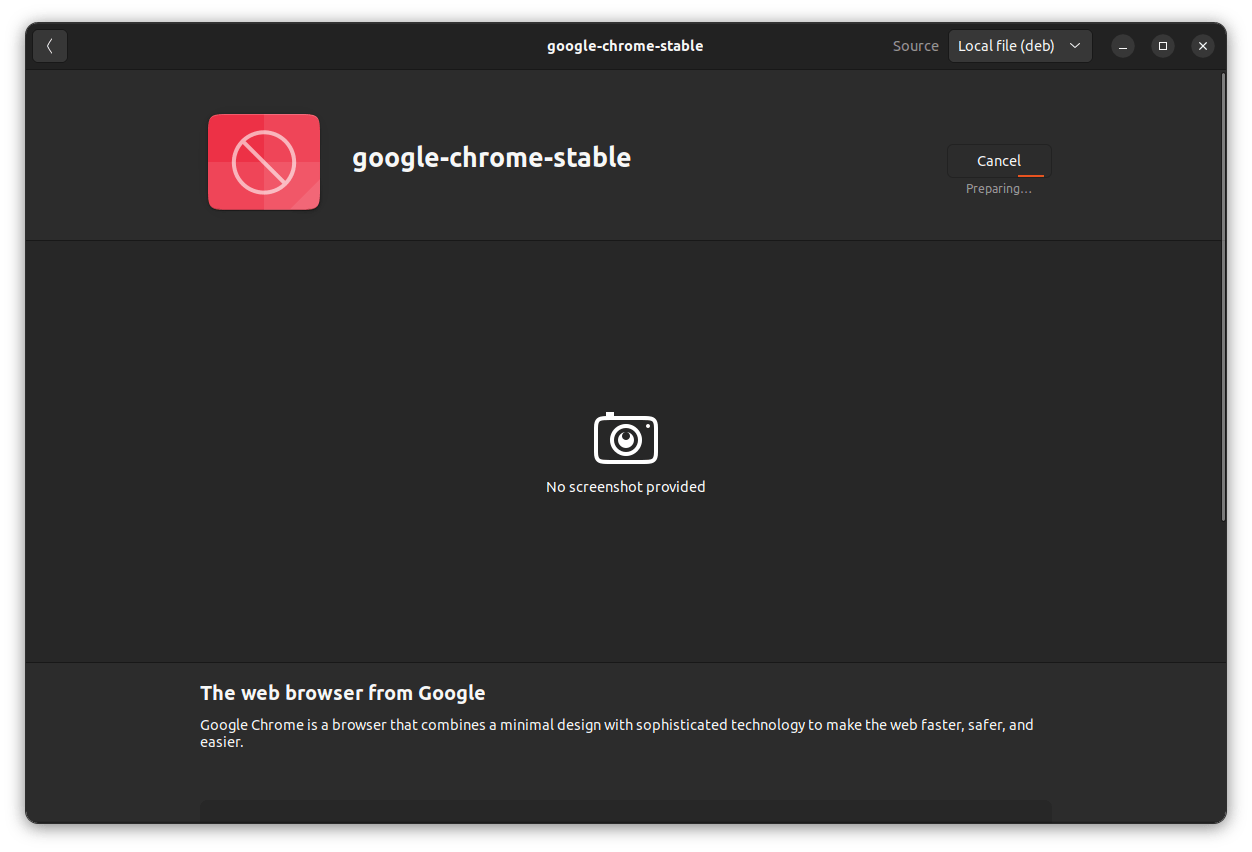The height and width of the screenshot is (852, 1252).
Task: Click the restore window icon
Action: [x=1162, y=46]
